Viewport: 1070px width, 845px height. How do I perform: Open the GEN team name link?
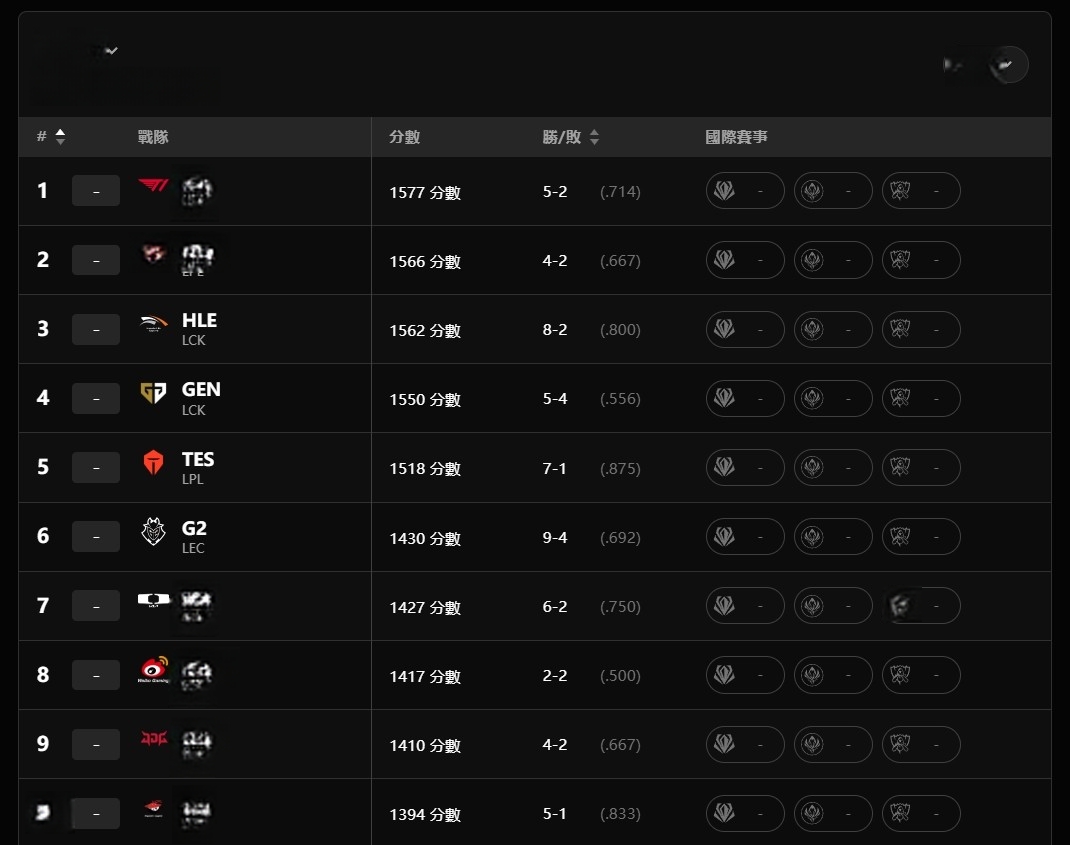point(201,389)
